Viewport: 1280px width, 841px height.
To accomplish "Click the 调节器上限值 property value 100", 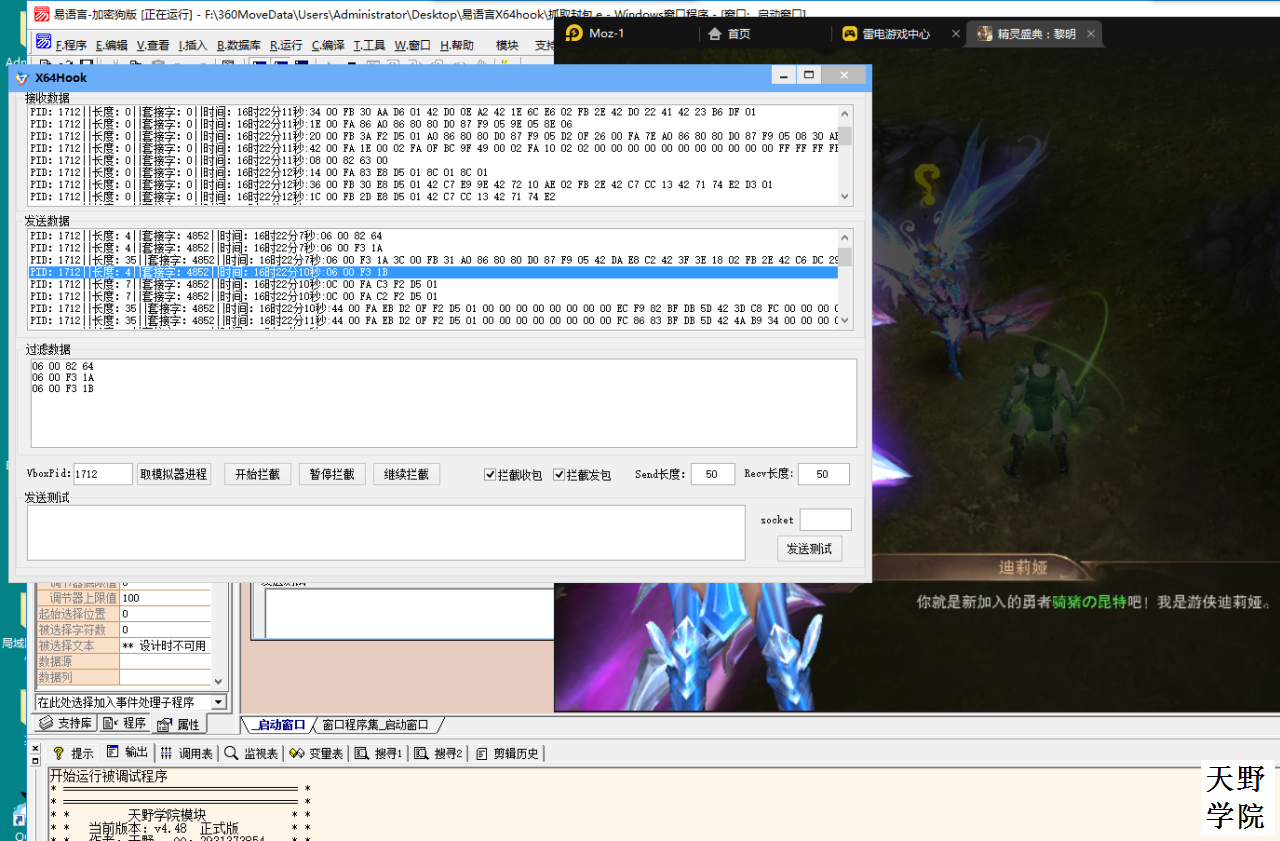I will pyautogui.click(x=165, y=598).
